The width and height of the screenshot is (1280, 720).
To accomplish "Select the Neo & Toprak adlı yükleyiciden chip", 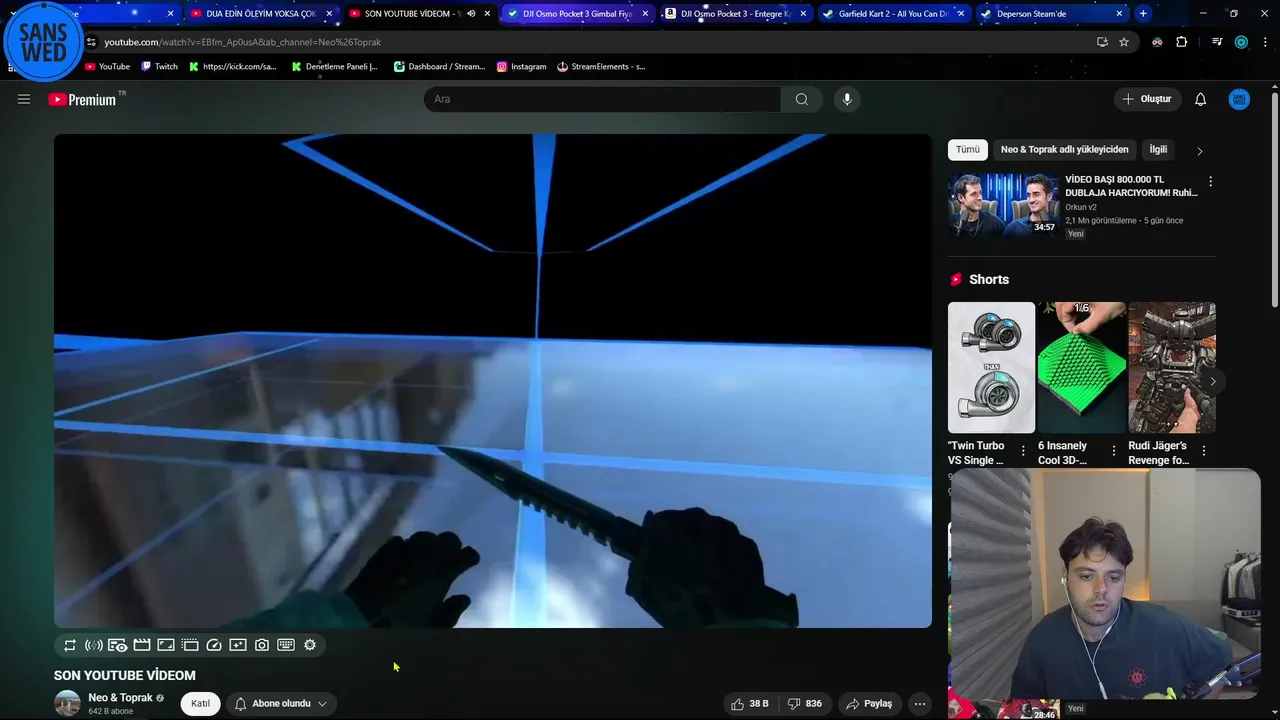I will tap(1064, 150).
